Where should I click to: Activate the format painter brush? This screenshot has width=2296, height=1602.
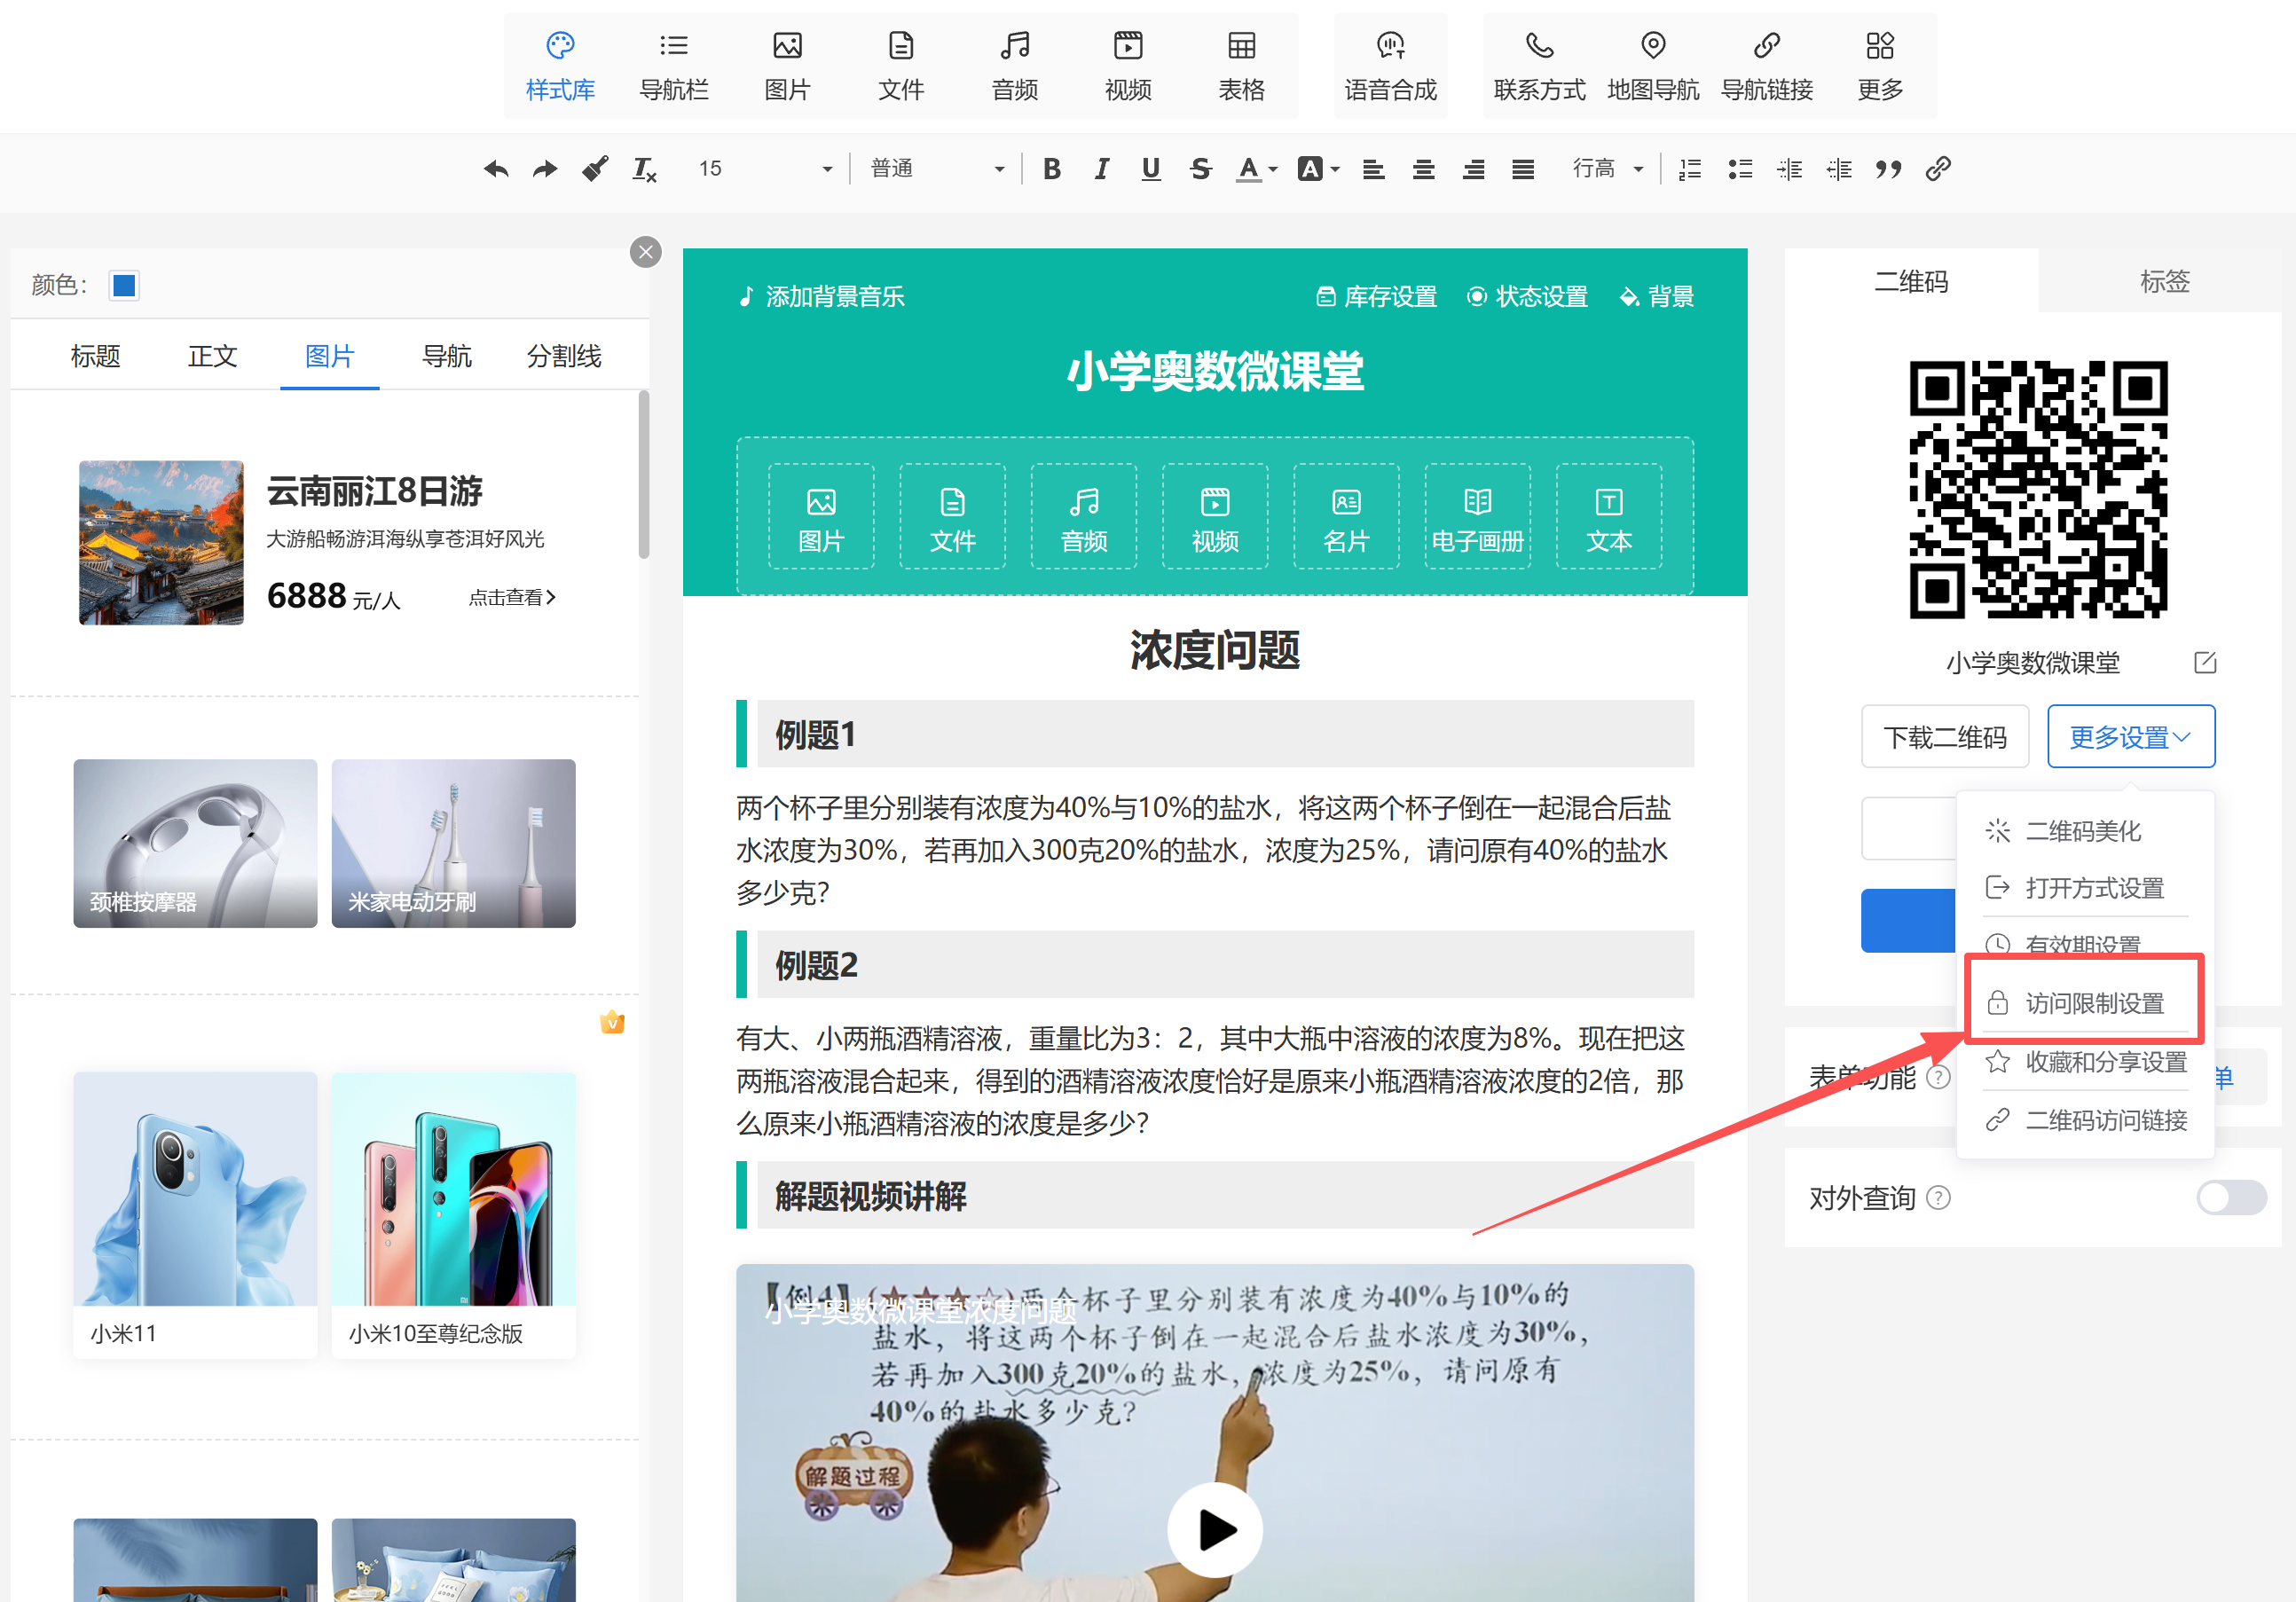coord(595,169)
